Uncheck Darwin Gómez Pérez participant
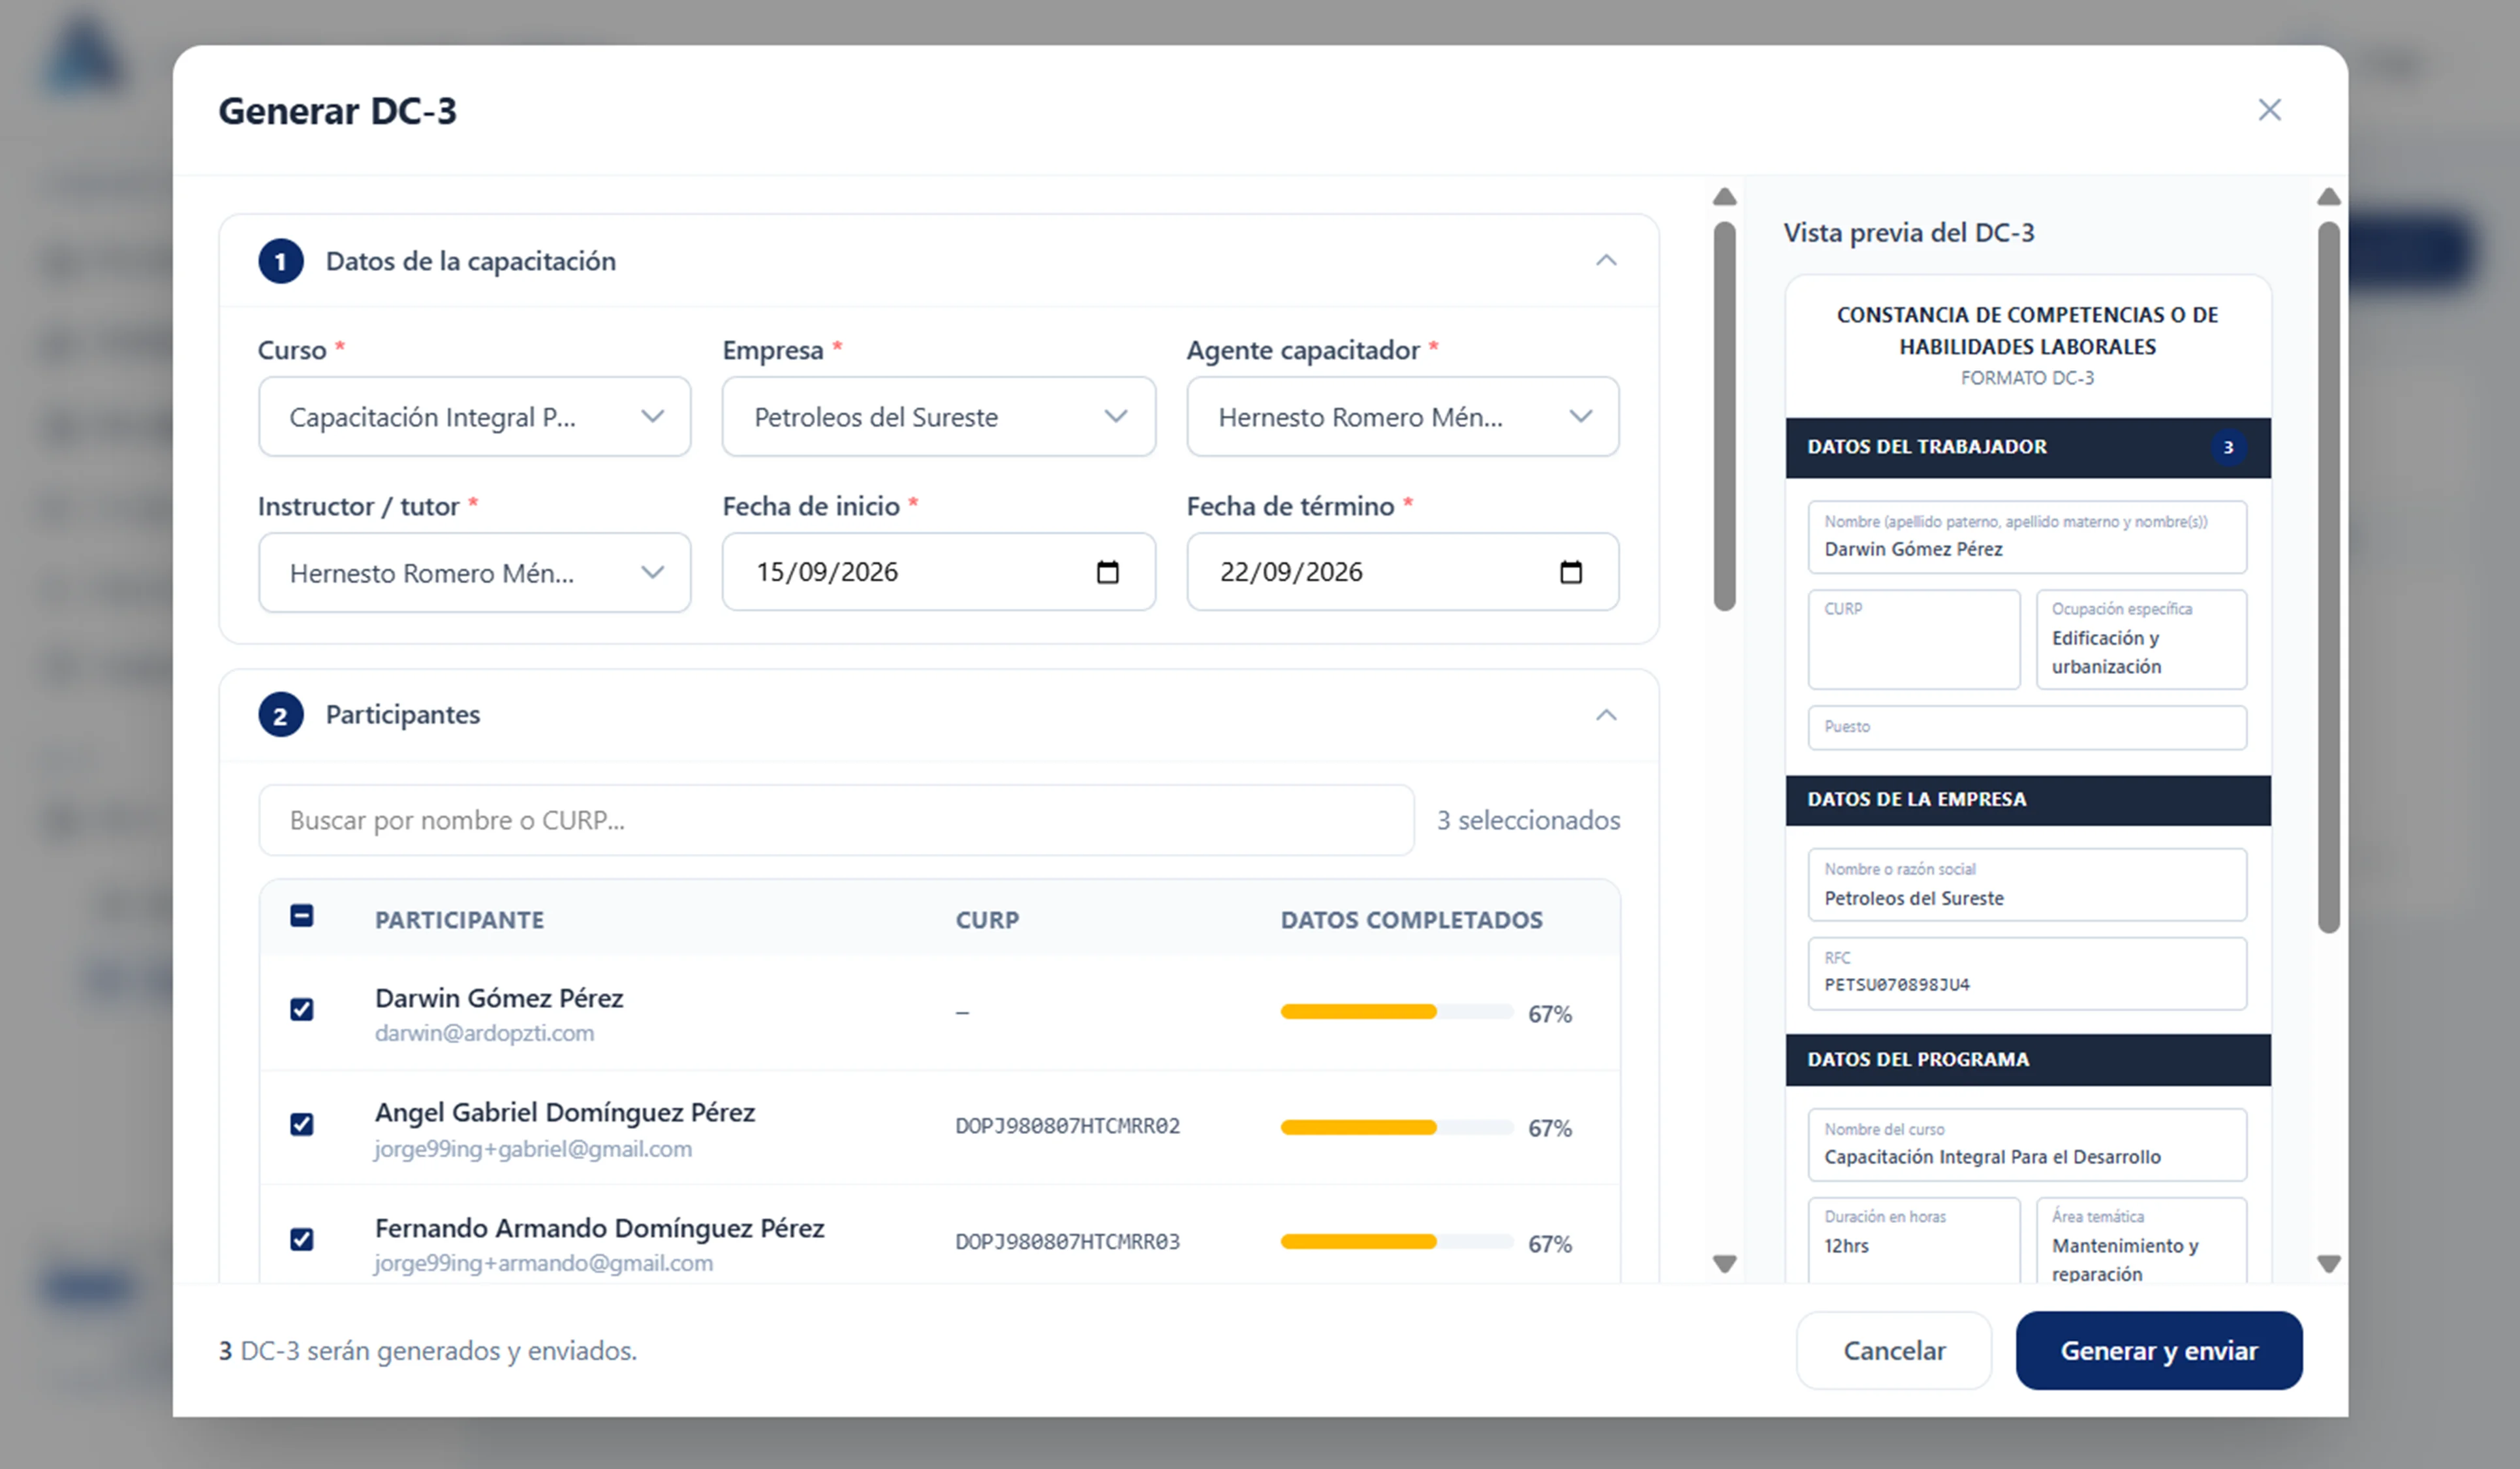 [x=302, y=1009]
